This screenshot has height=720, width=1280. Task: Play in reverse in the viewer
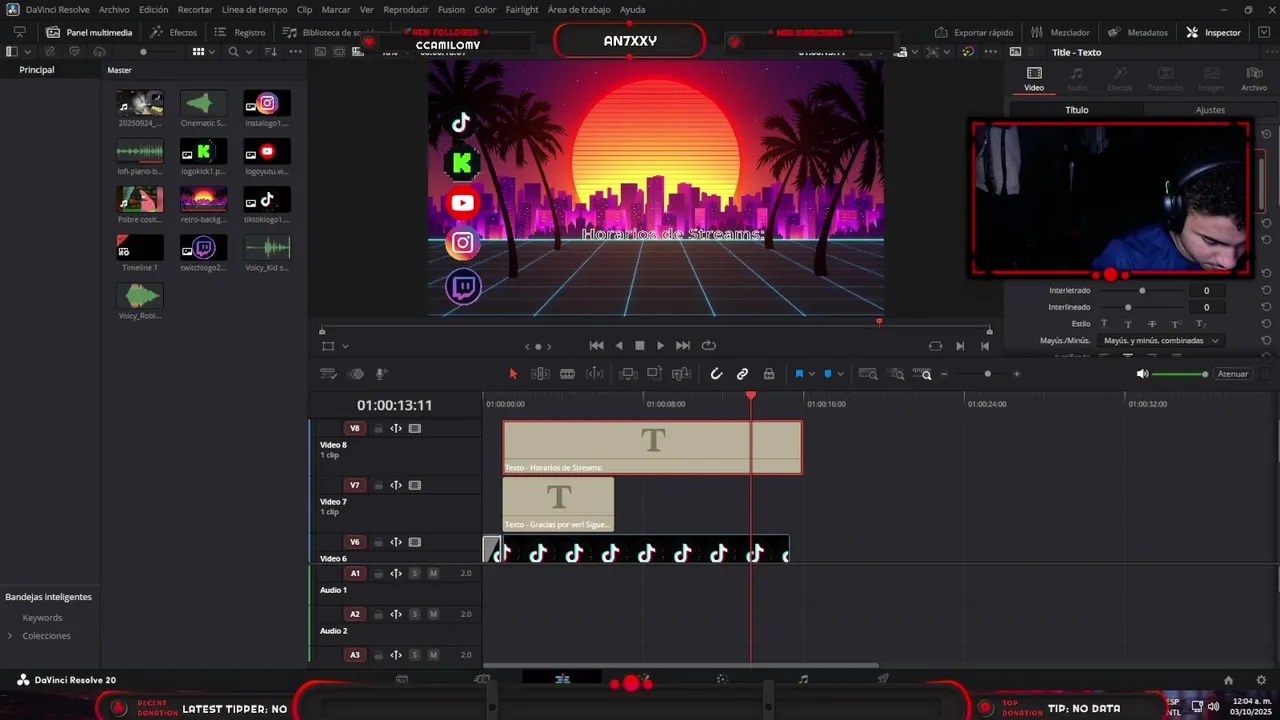[x=618, y=346]
